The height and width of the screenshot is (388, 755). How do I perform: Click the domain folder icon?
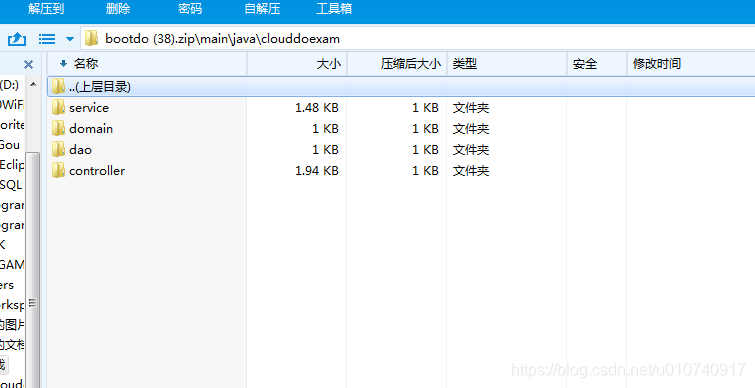(58, 128)
